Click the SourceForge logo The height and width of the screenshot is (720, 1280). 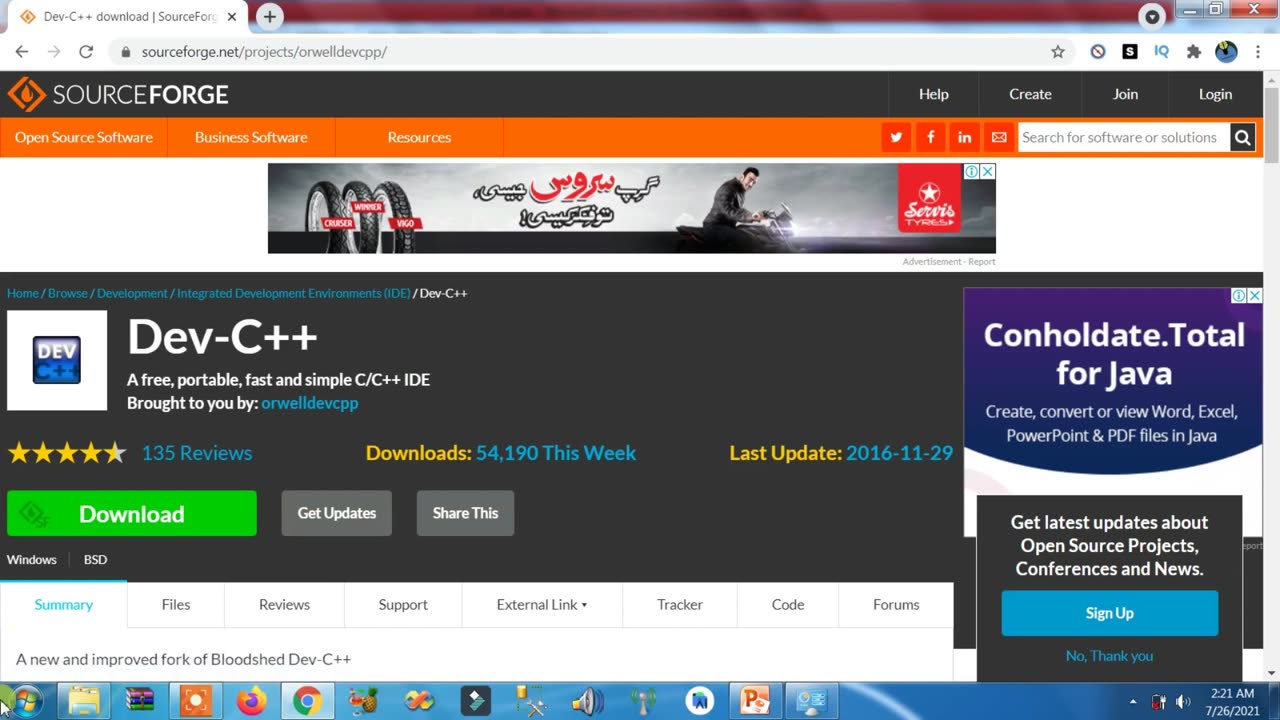[x=118, y=94]
